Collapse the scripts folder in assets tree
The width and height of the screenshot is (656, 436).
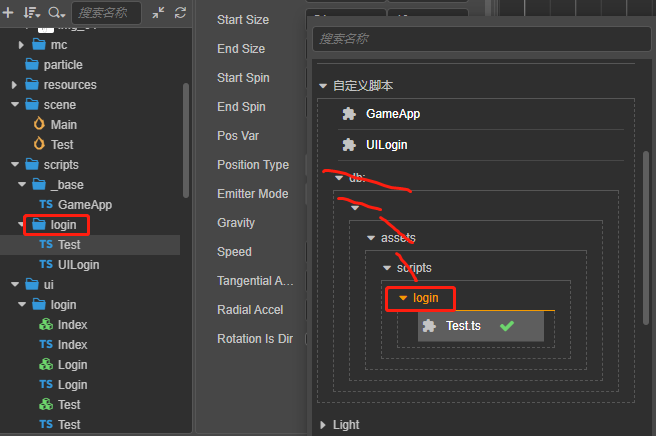(x=15, y=164)
